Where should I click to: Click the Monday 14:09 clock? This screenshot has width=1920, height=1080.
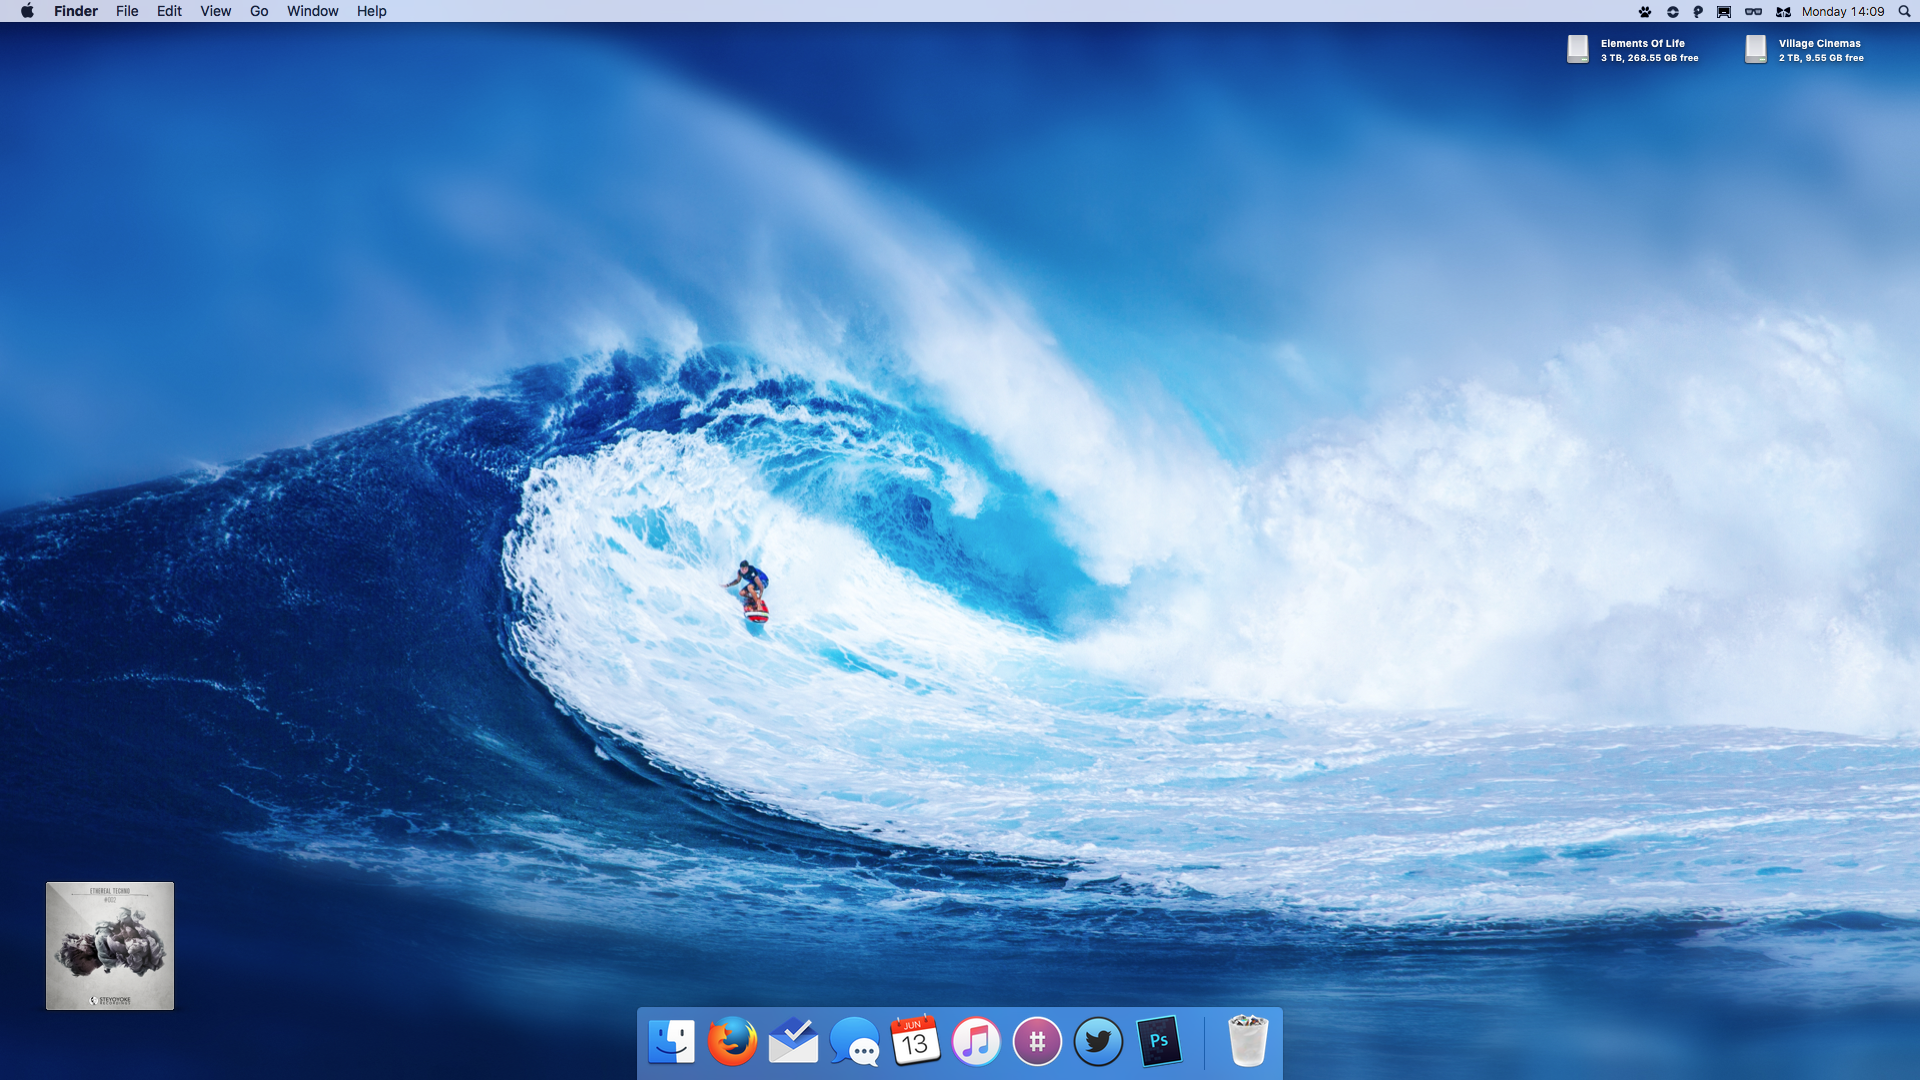[x=1842, y=12]
